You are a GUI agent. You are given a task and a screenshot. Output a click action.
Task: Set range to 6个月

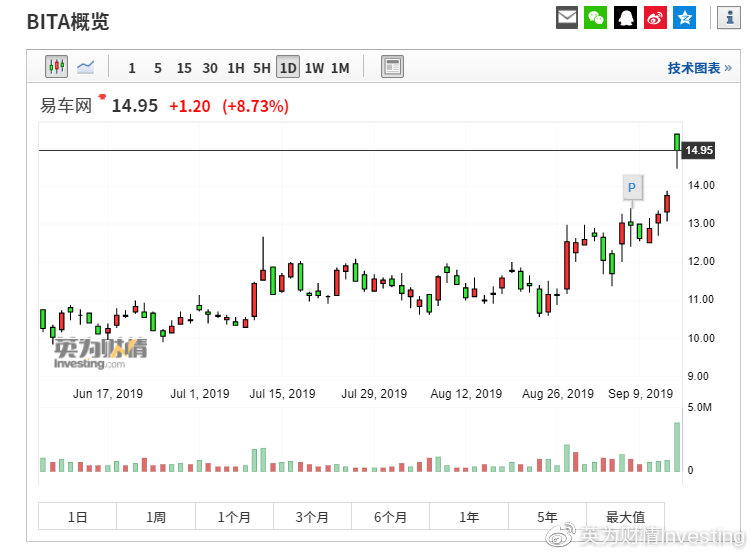[x=390, y=517]
